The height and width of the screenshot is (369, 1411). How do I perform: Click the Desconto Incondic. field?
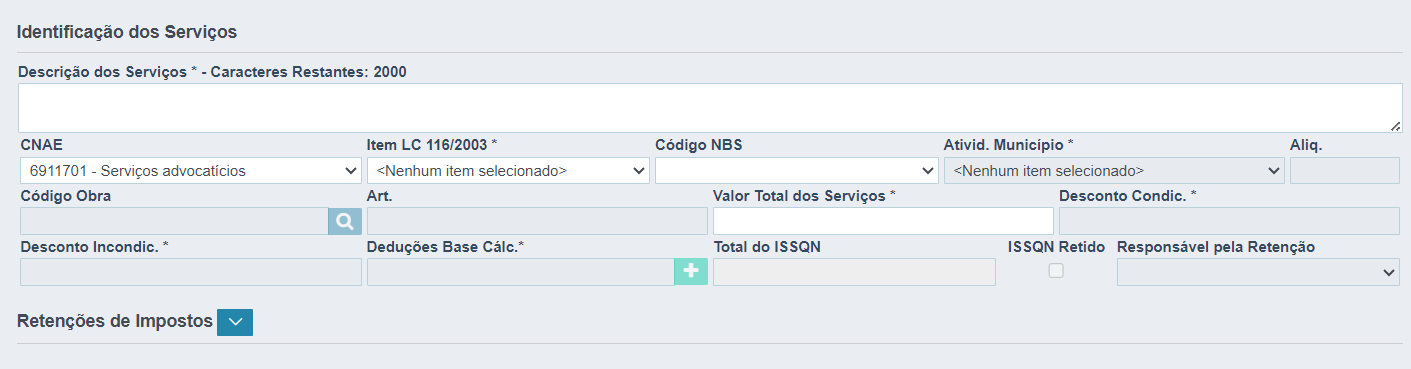coord(190,272)
